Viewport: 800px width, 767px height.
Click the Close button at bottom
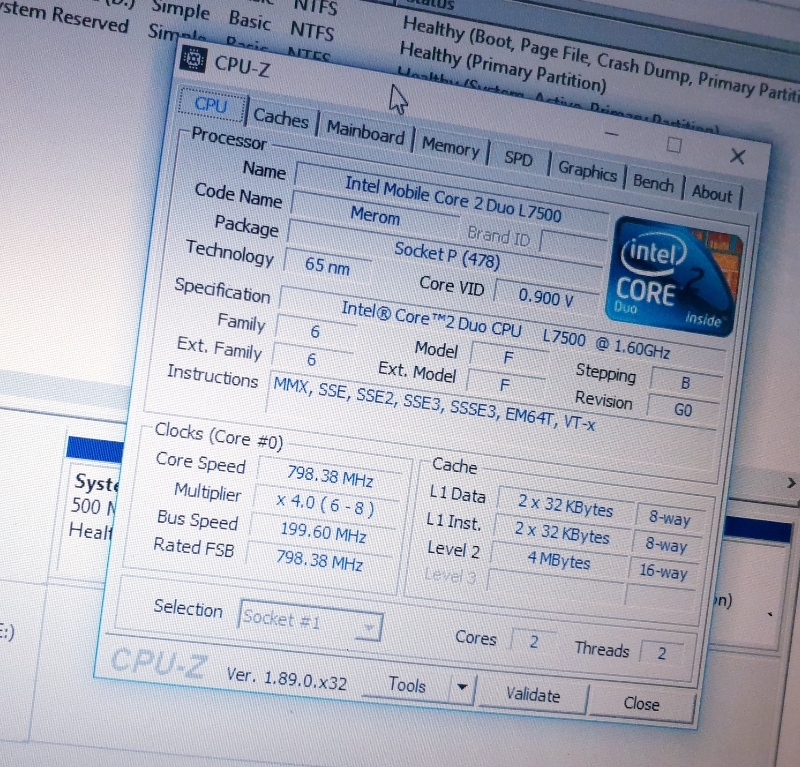click(x=641, y=703)
